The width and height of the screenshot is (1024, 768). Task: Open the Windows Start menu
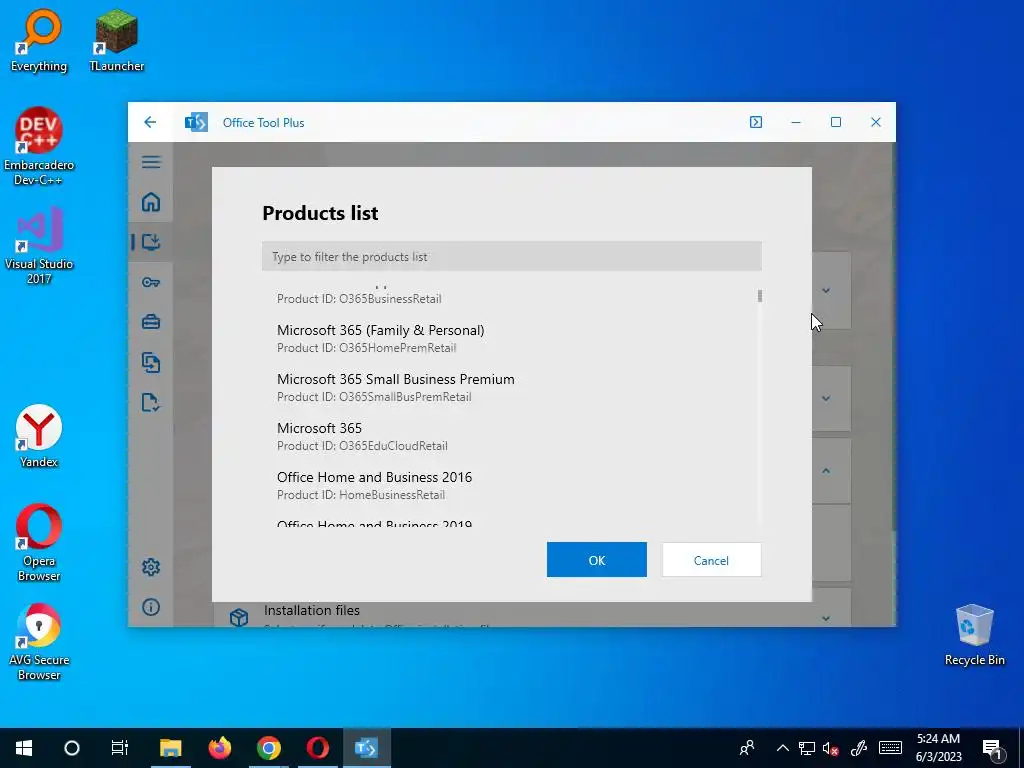coord(24,748)
